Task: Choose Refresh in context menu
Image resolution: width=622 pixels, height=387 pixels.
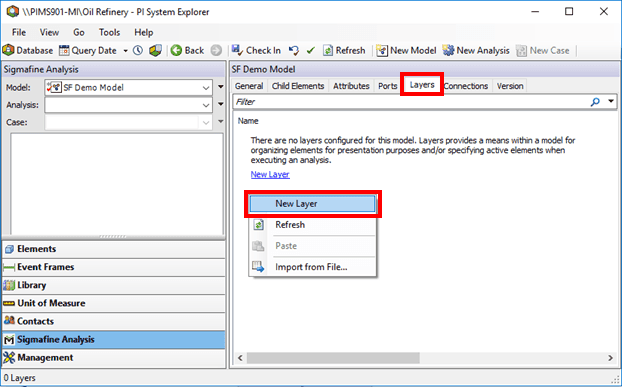Action: click(x=312, y=225)
